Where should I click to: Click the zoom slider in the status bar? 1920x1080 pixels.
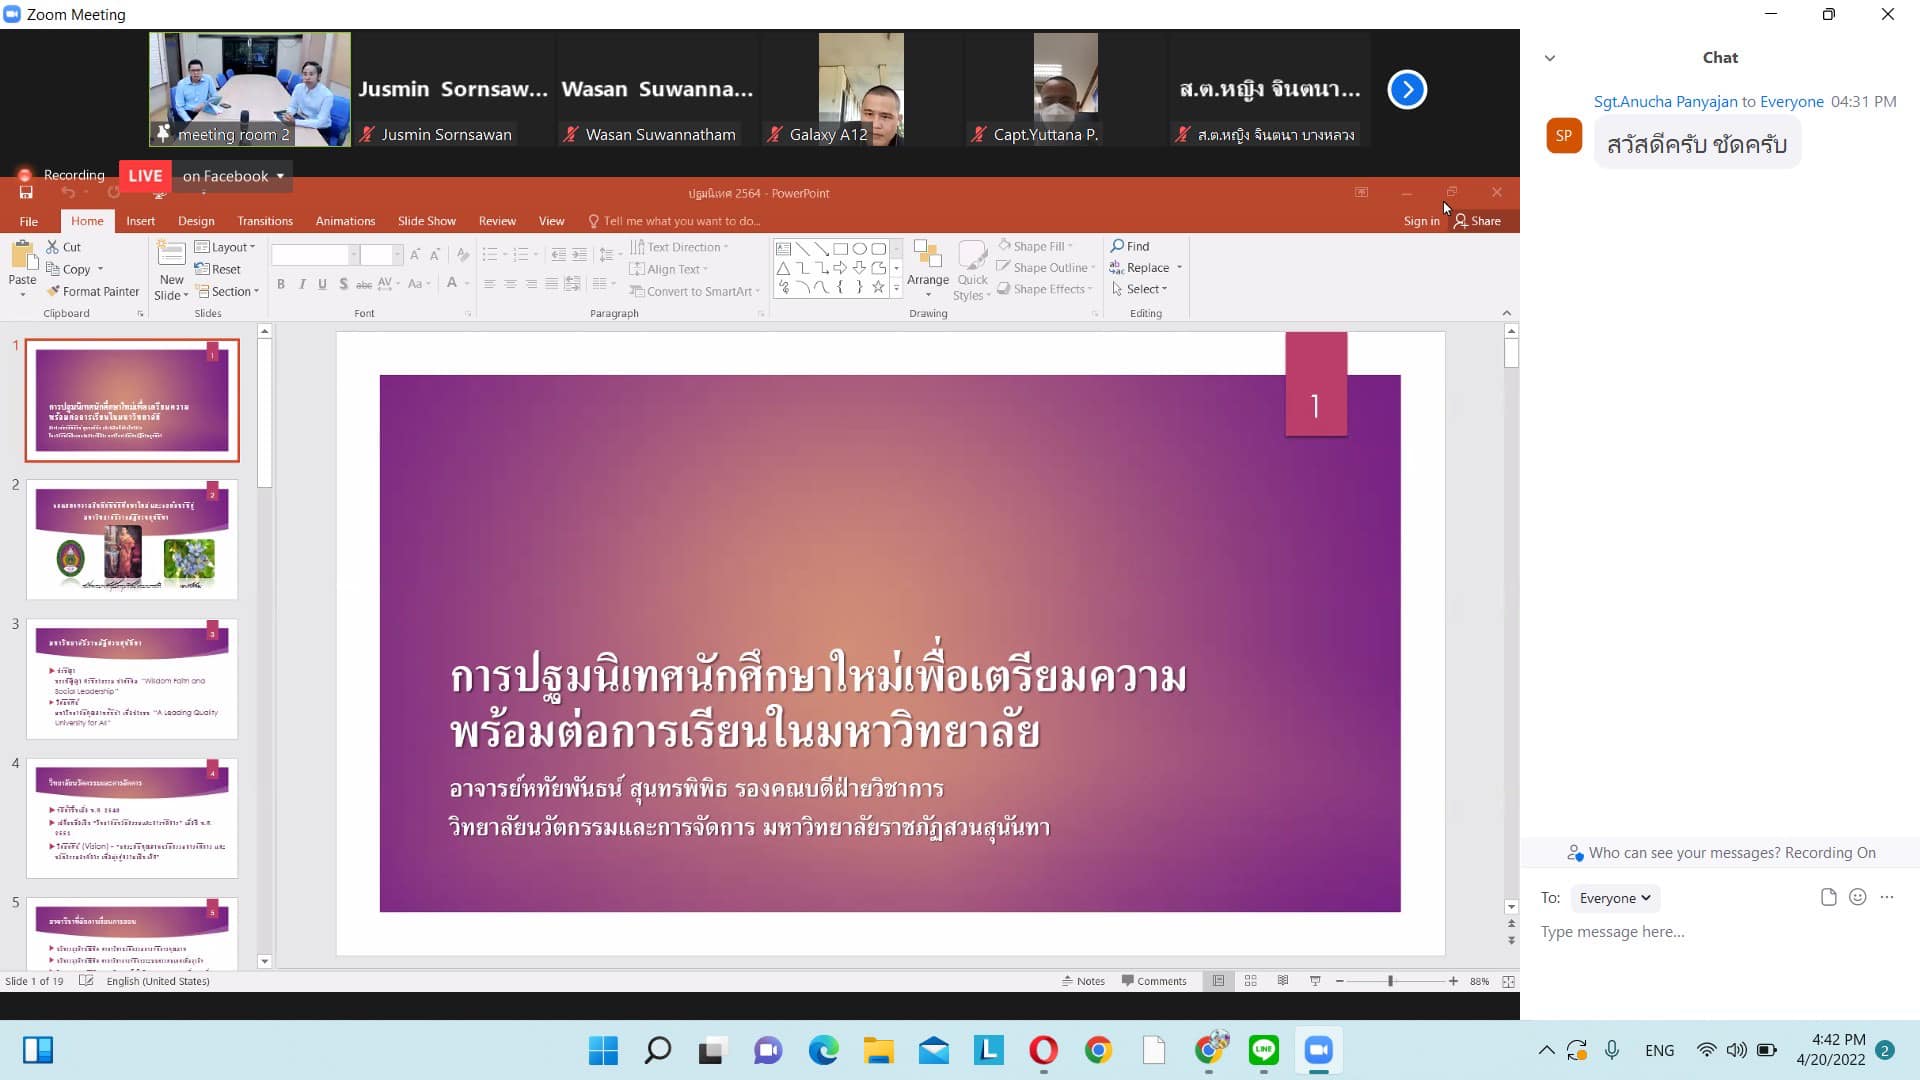1390,981
